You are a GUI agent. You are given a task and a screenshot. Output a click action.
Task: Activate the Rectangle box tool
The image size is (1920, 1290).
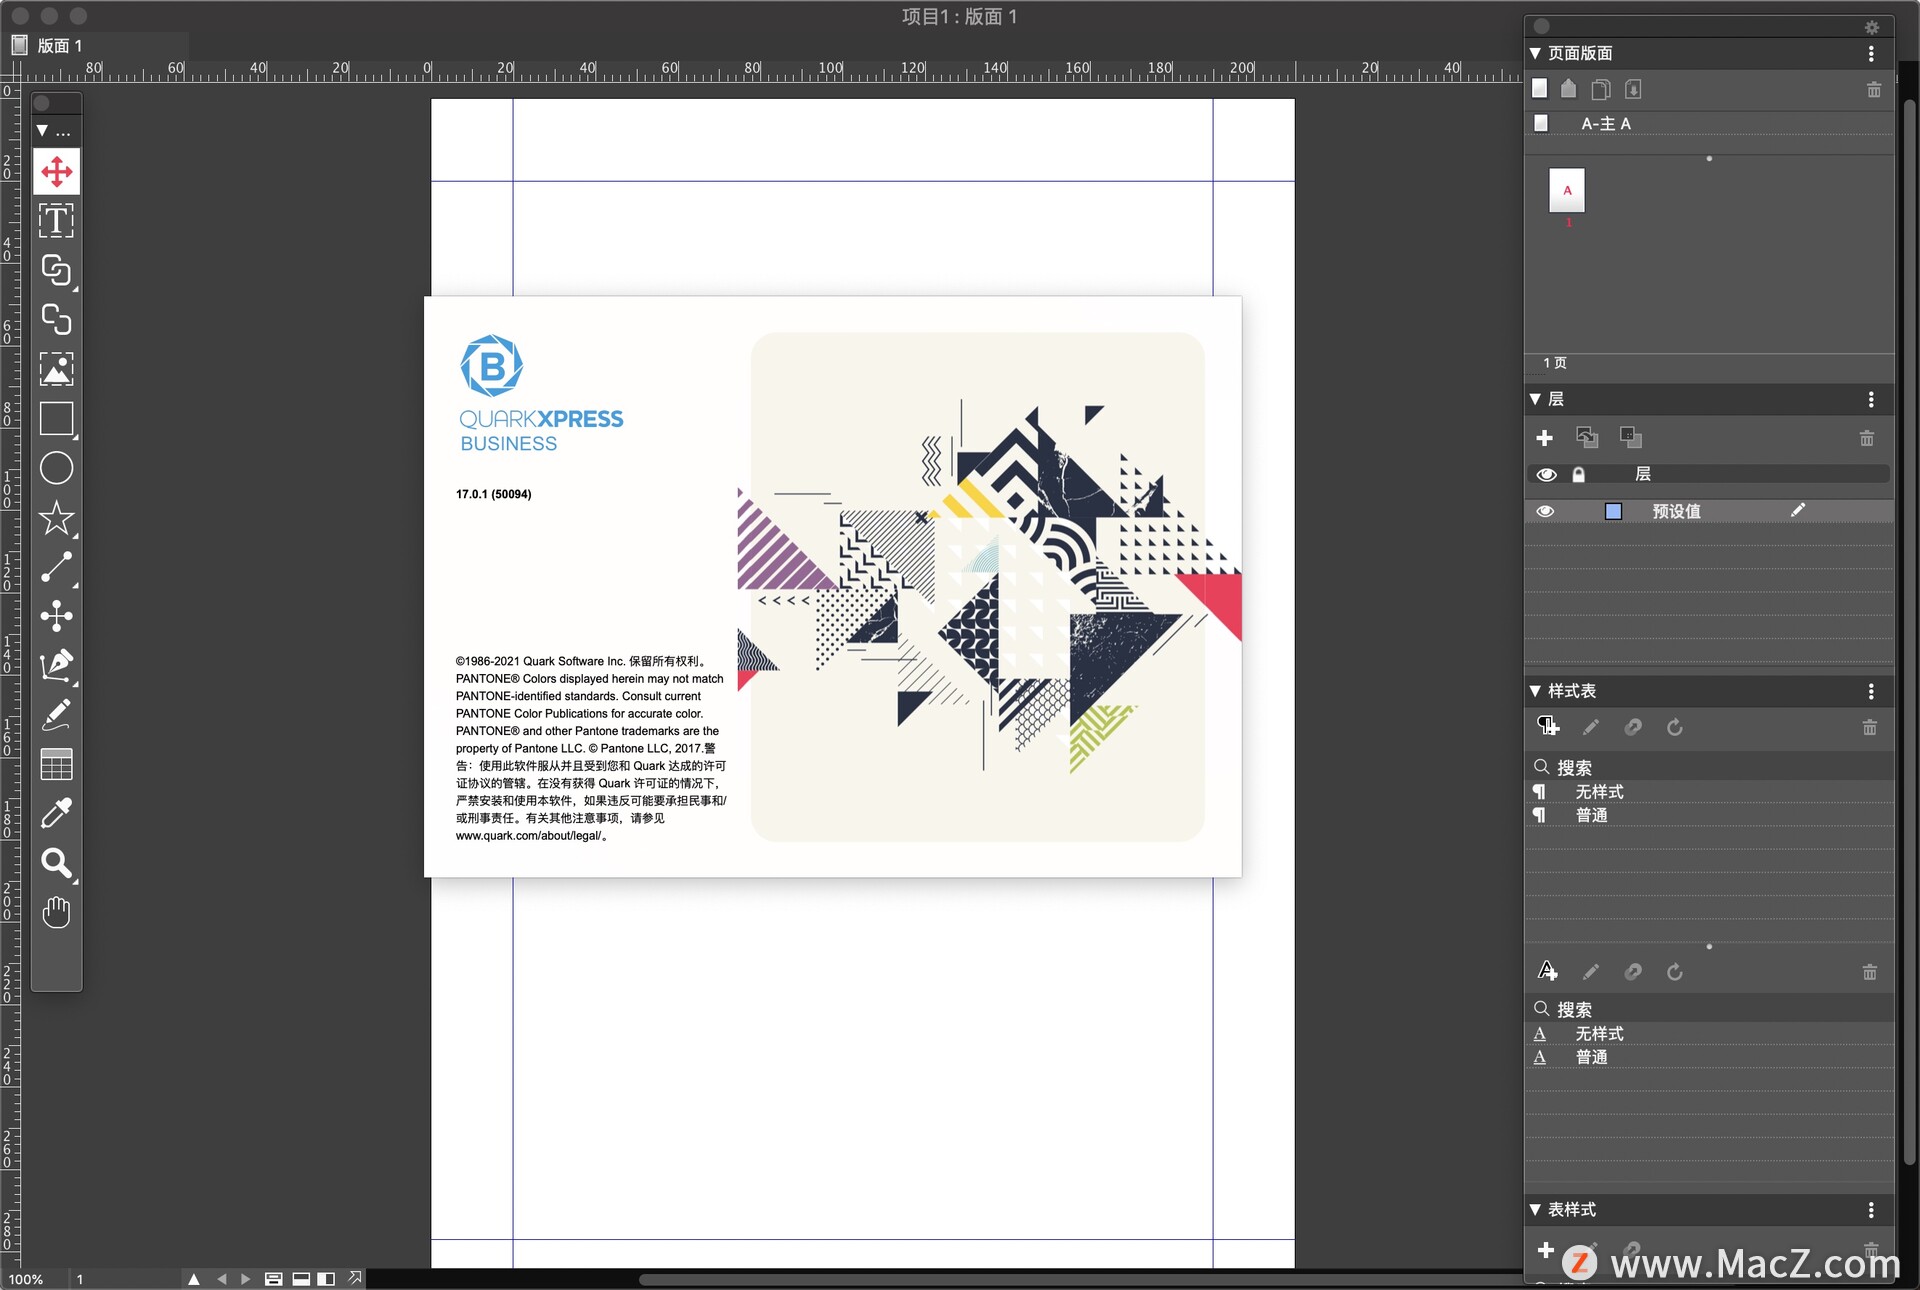click(x=57, y=419)
